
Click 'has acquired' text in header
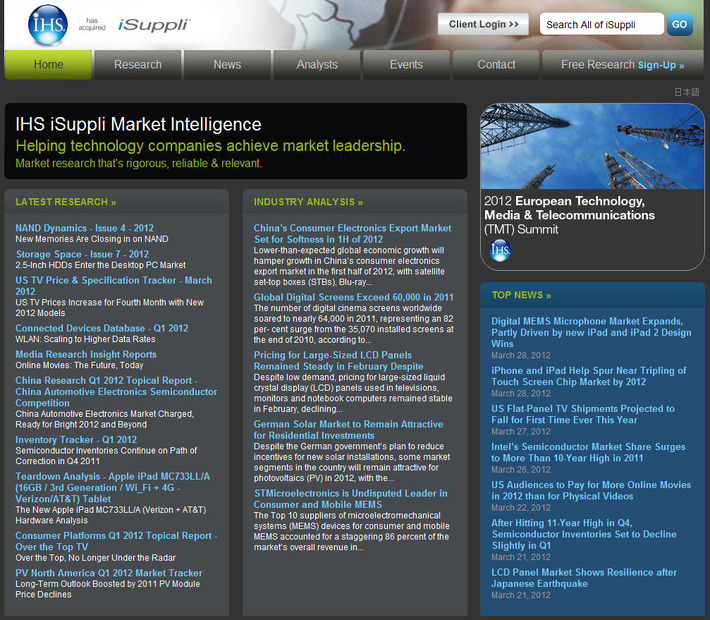pyautogui.click(x=92, y=24)
